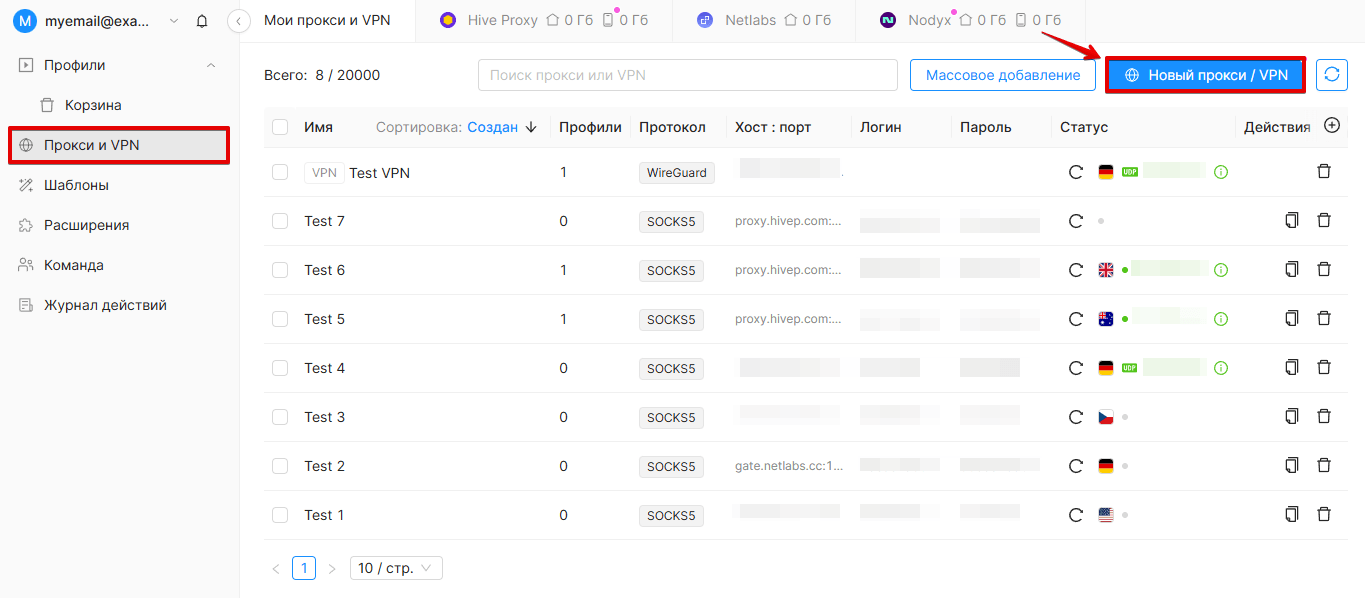Check the Test 4 row checkbox
The width and height of the screenshot is (1365, 598).
coord(280,368)
